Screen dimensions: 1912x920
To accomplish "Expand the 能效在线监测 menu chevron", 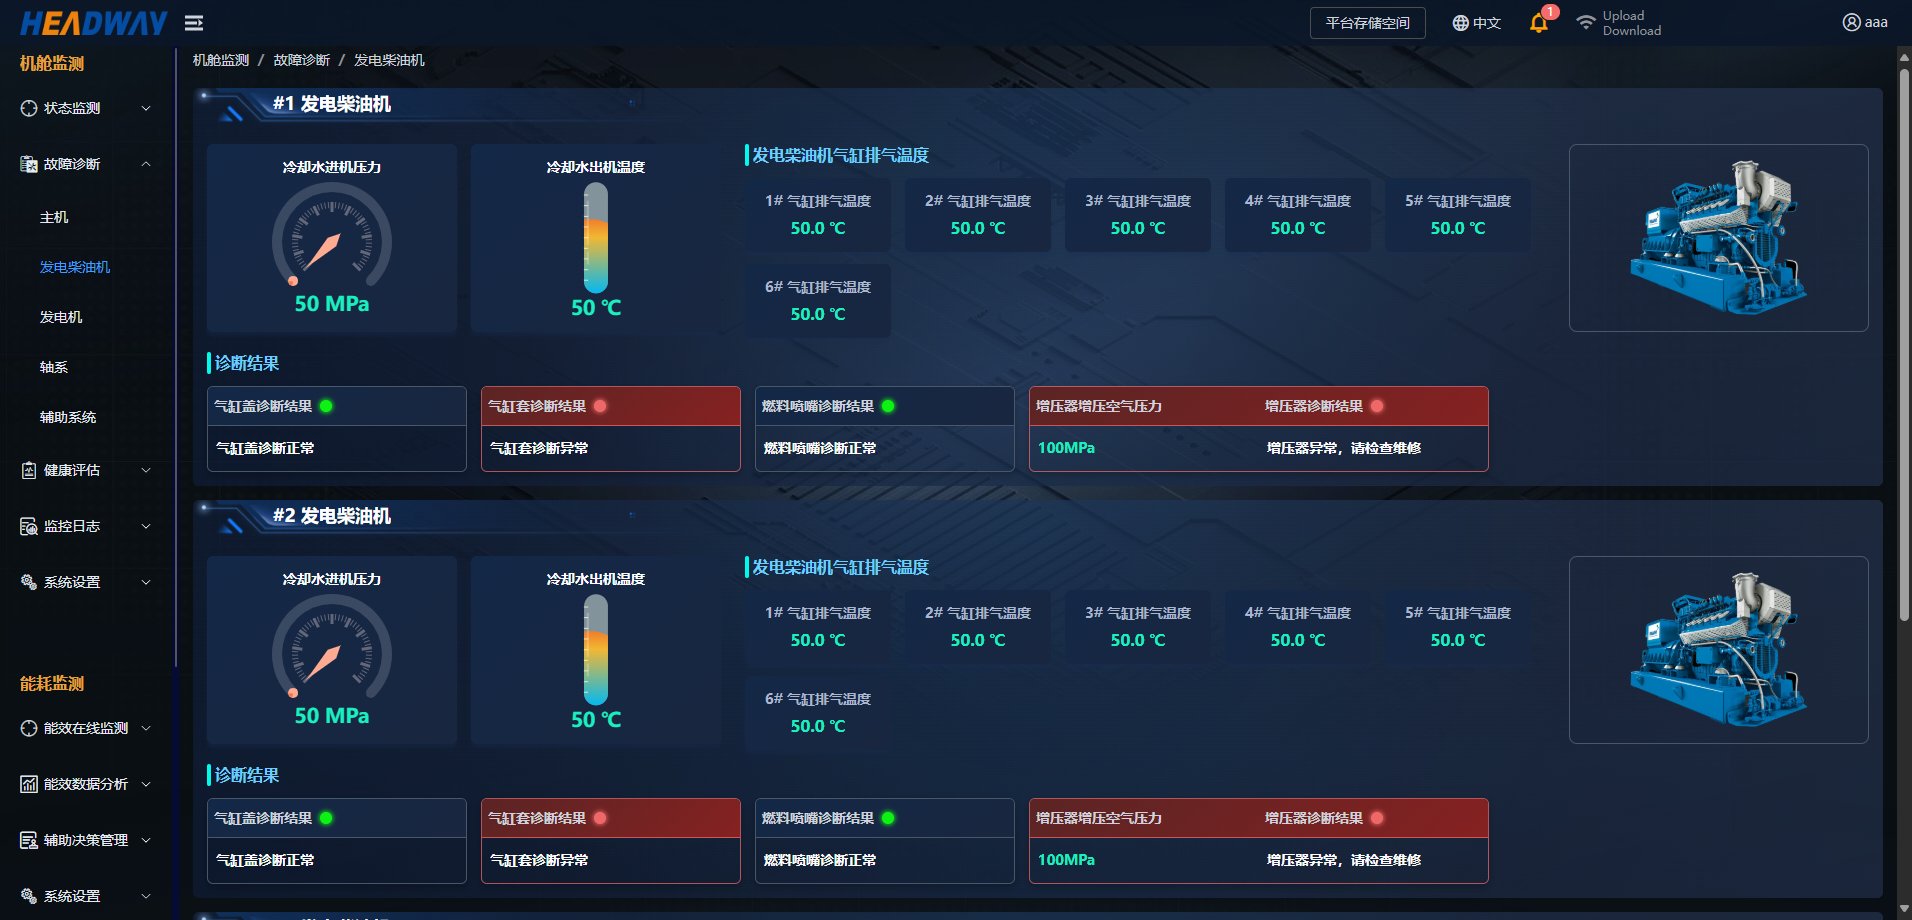I will [x=146, y=728].
